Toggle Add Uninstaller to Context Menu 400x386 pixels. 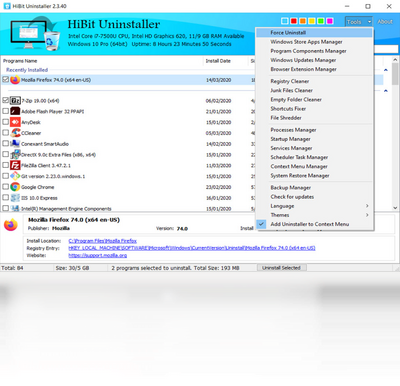(314, 224)
